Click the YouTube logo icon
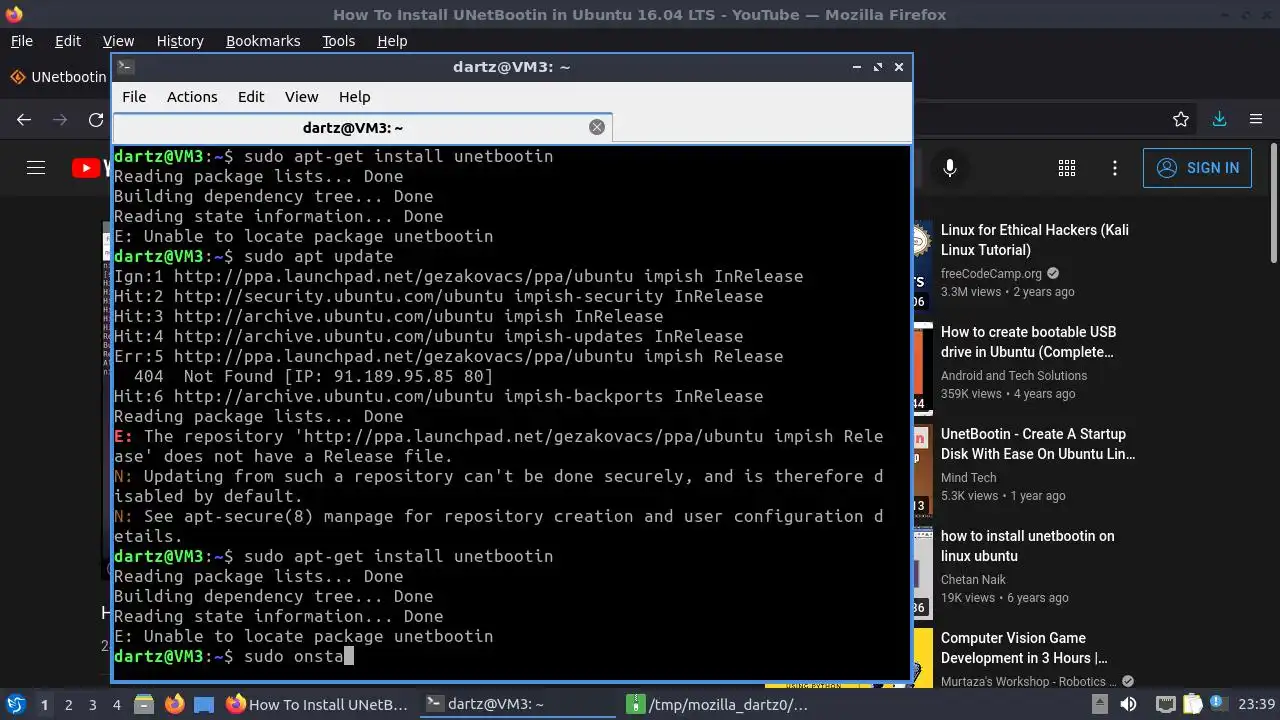The height and width of the screenshot is (720, 1280). click(89, 168)
